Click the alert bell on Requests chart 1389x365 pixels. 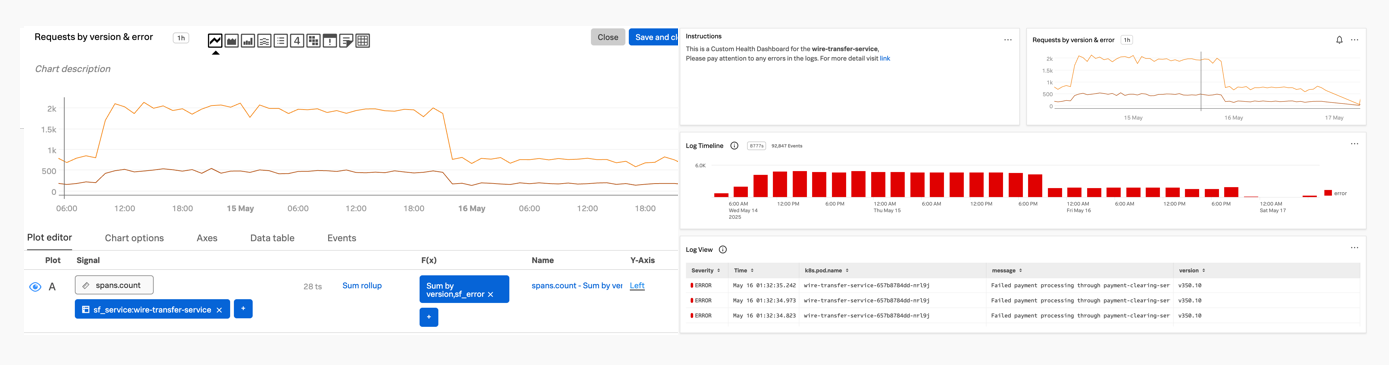click(x=1339, y=40)
